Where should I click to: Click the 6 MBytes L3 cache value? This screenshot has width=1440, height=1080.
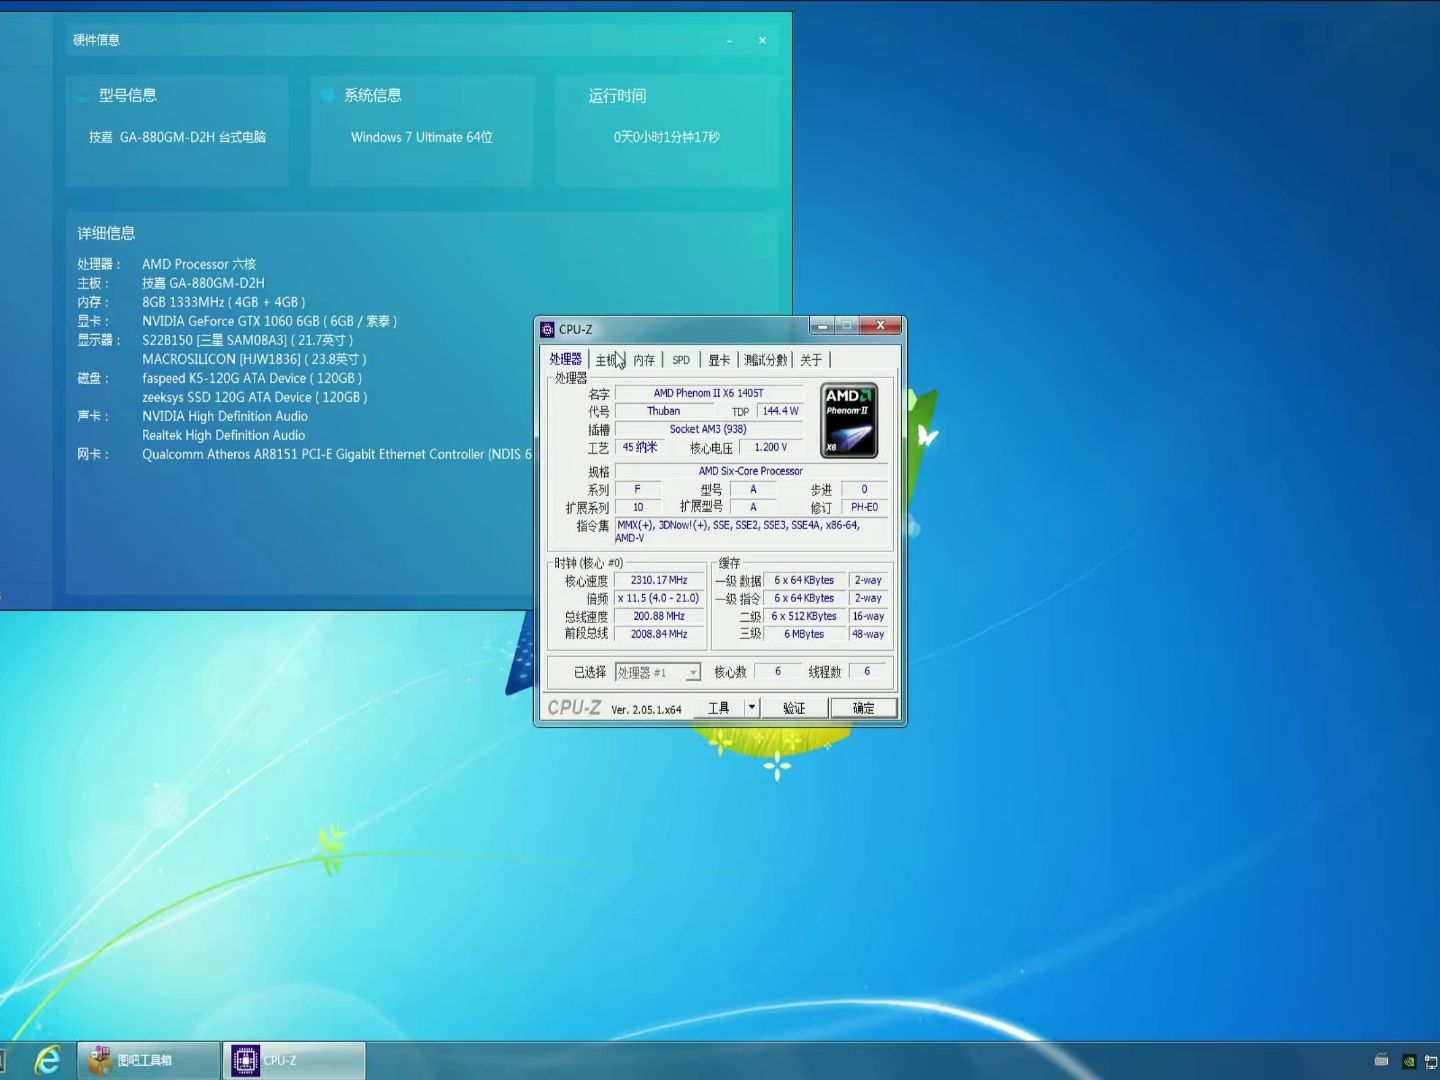click(x=804, y=634)
